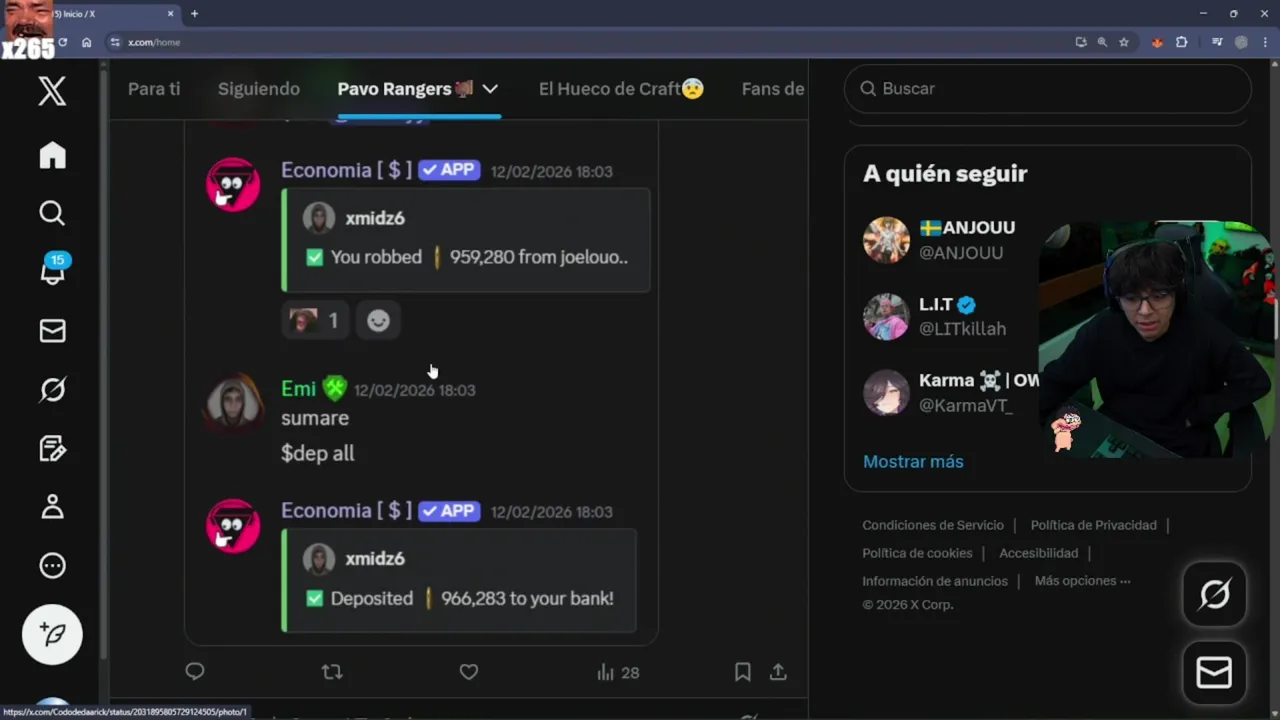This screenshot has height=720, width=1280.
Task: Click L.I.T's avatar thumbnail
Action: click(x=886, y=316)
